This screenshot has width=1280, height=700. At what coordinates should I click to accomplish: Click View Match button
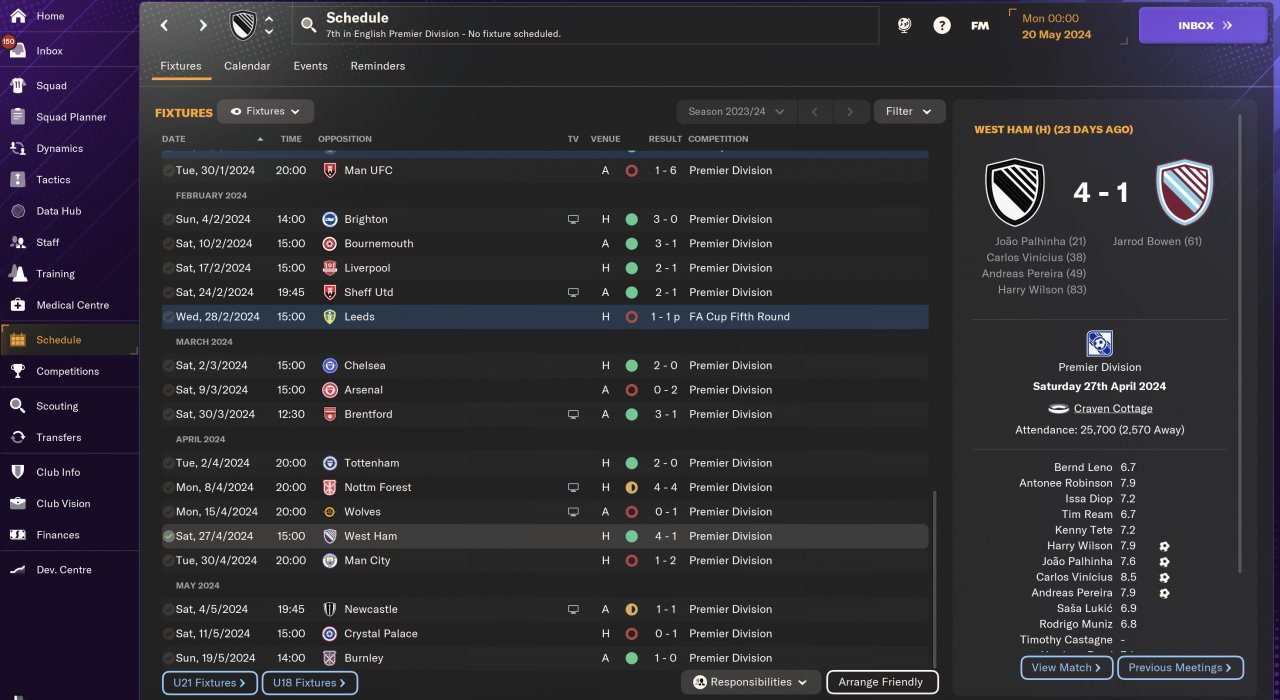click(x=1066, y=667)
